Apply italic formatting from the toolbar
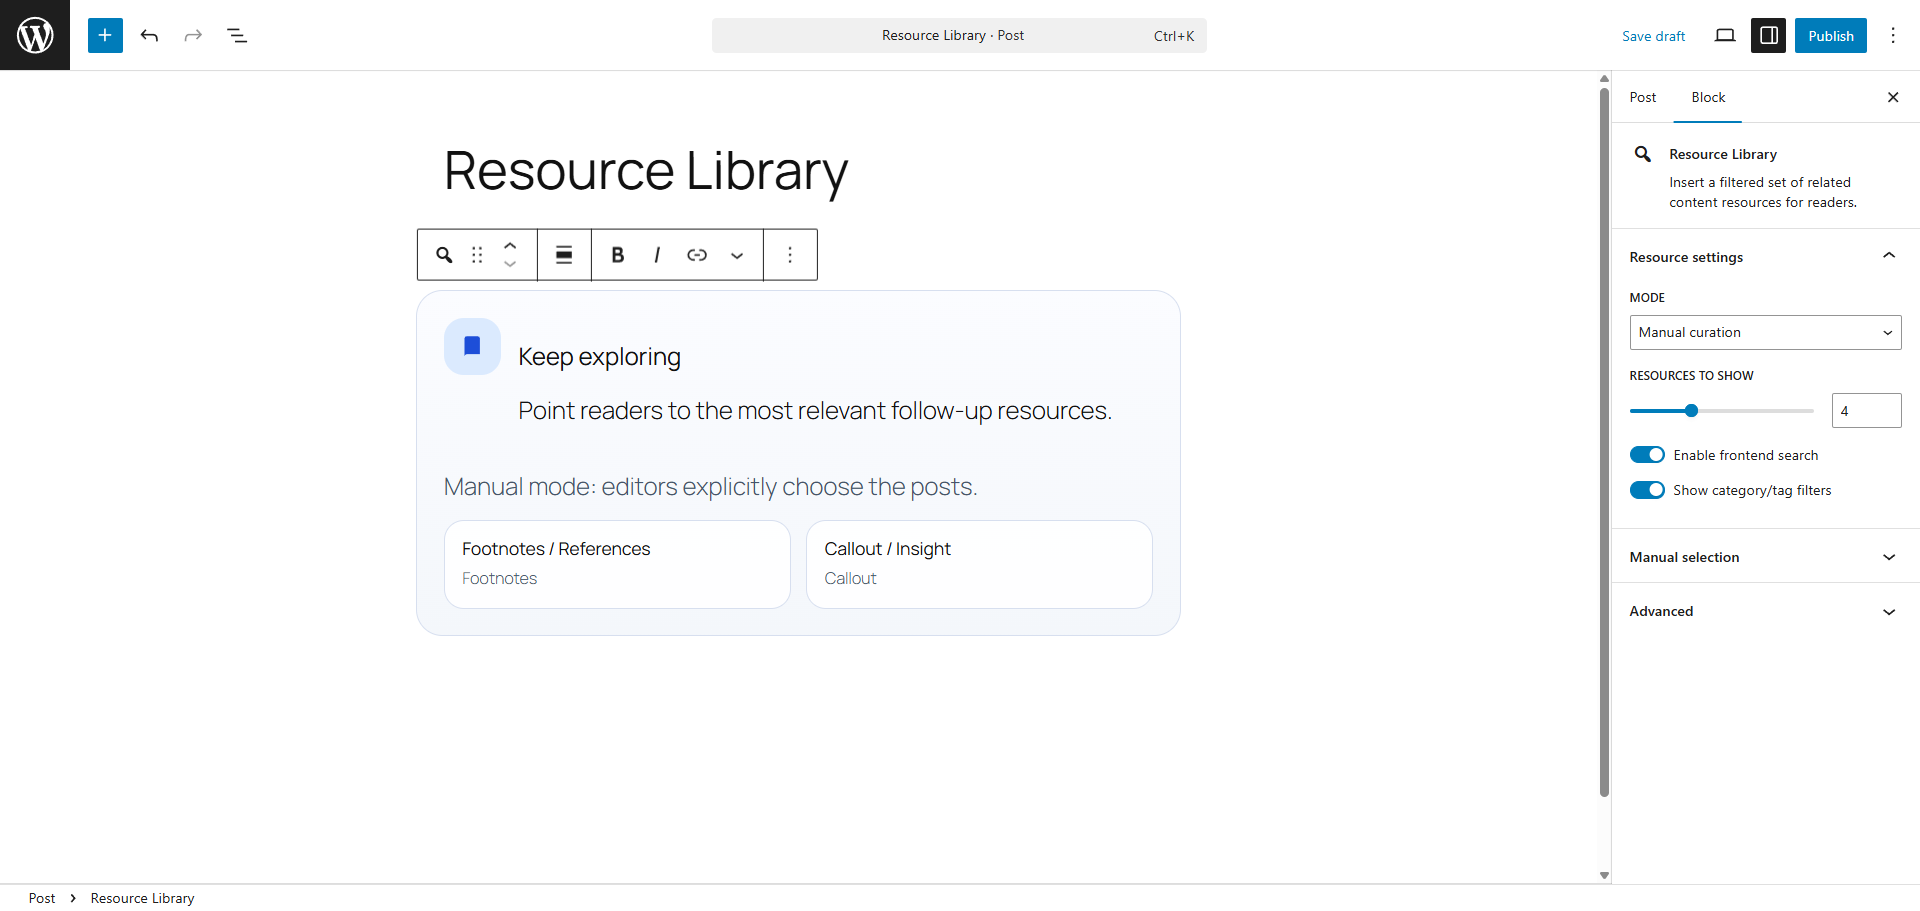The height and width of the screenshot is (911, 1920). click(x=657, y=255)
